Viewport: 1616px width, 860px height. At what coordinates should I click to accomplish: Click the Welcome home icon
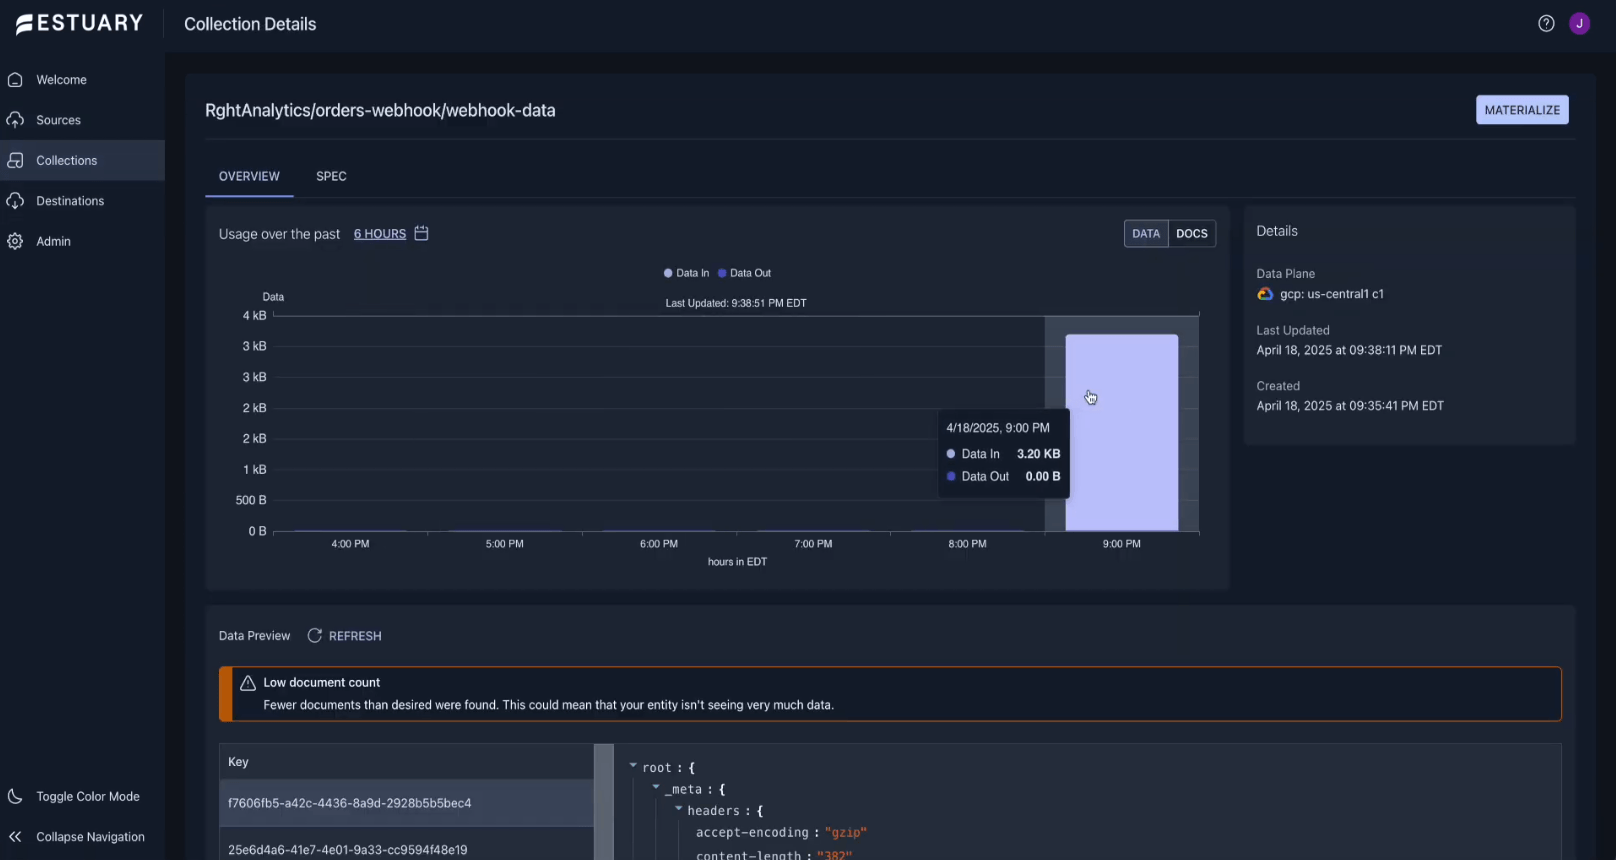coord(15,80)
